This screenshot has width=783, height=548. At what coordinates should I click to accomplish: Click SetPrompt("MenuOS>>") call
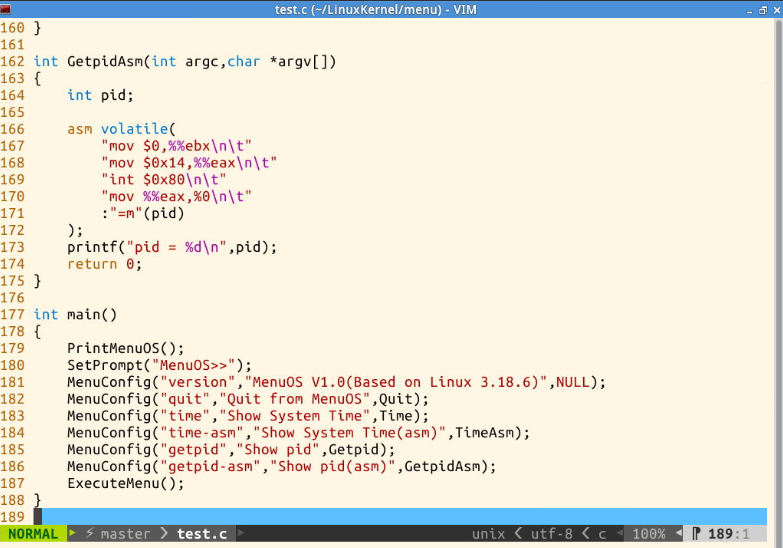pos(159,365)
